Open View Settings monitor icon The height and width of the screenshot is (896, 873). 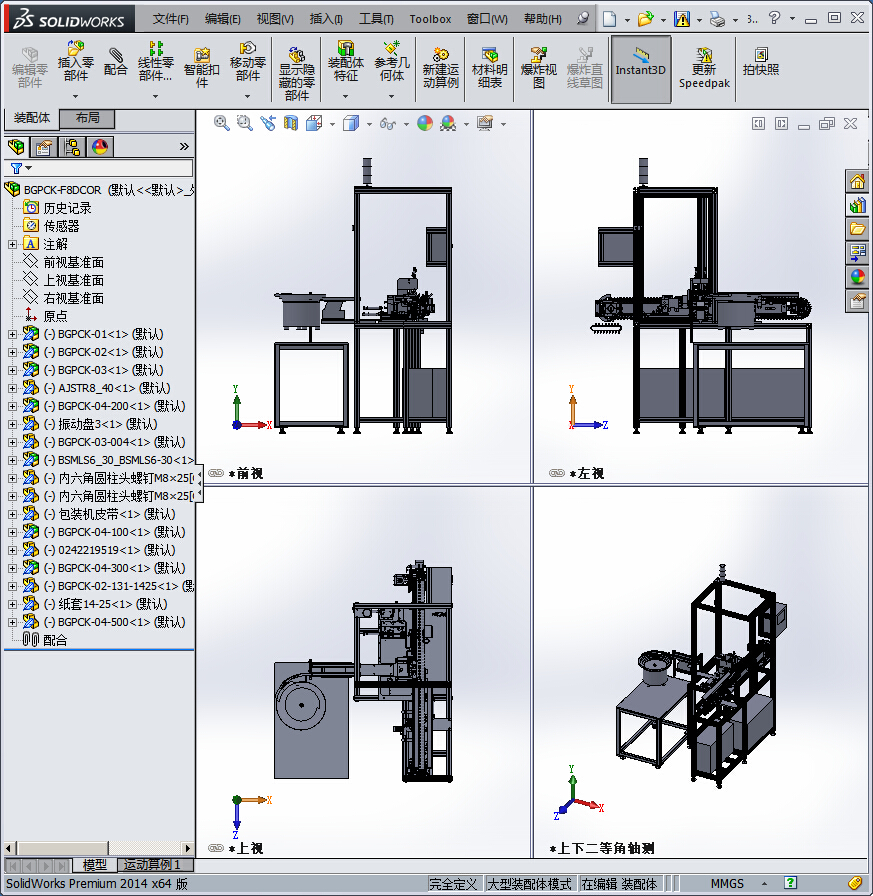tap(485, 123)
